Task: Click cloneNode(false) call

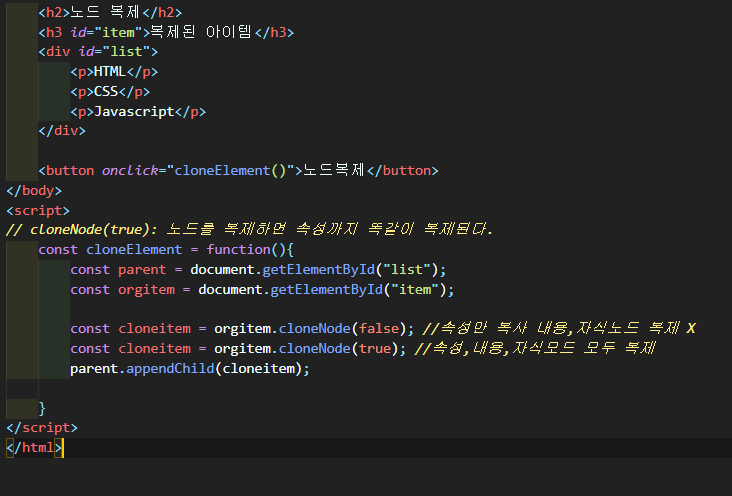Action: [x=343, y=328]
